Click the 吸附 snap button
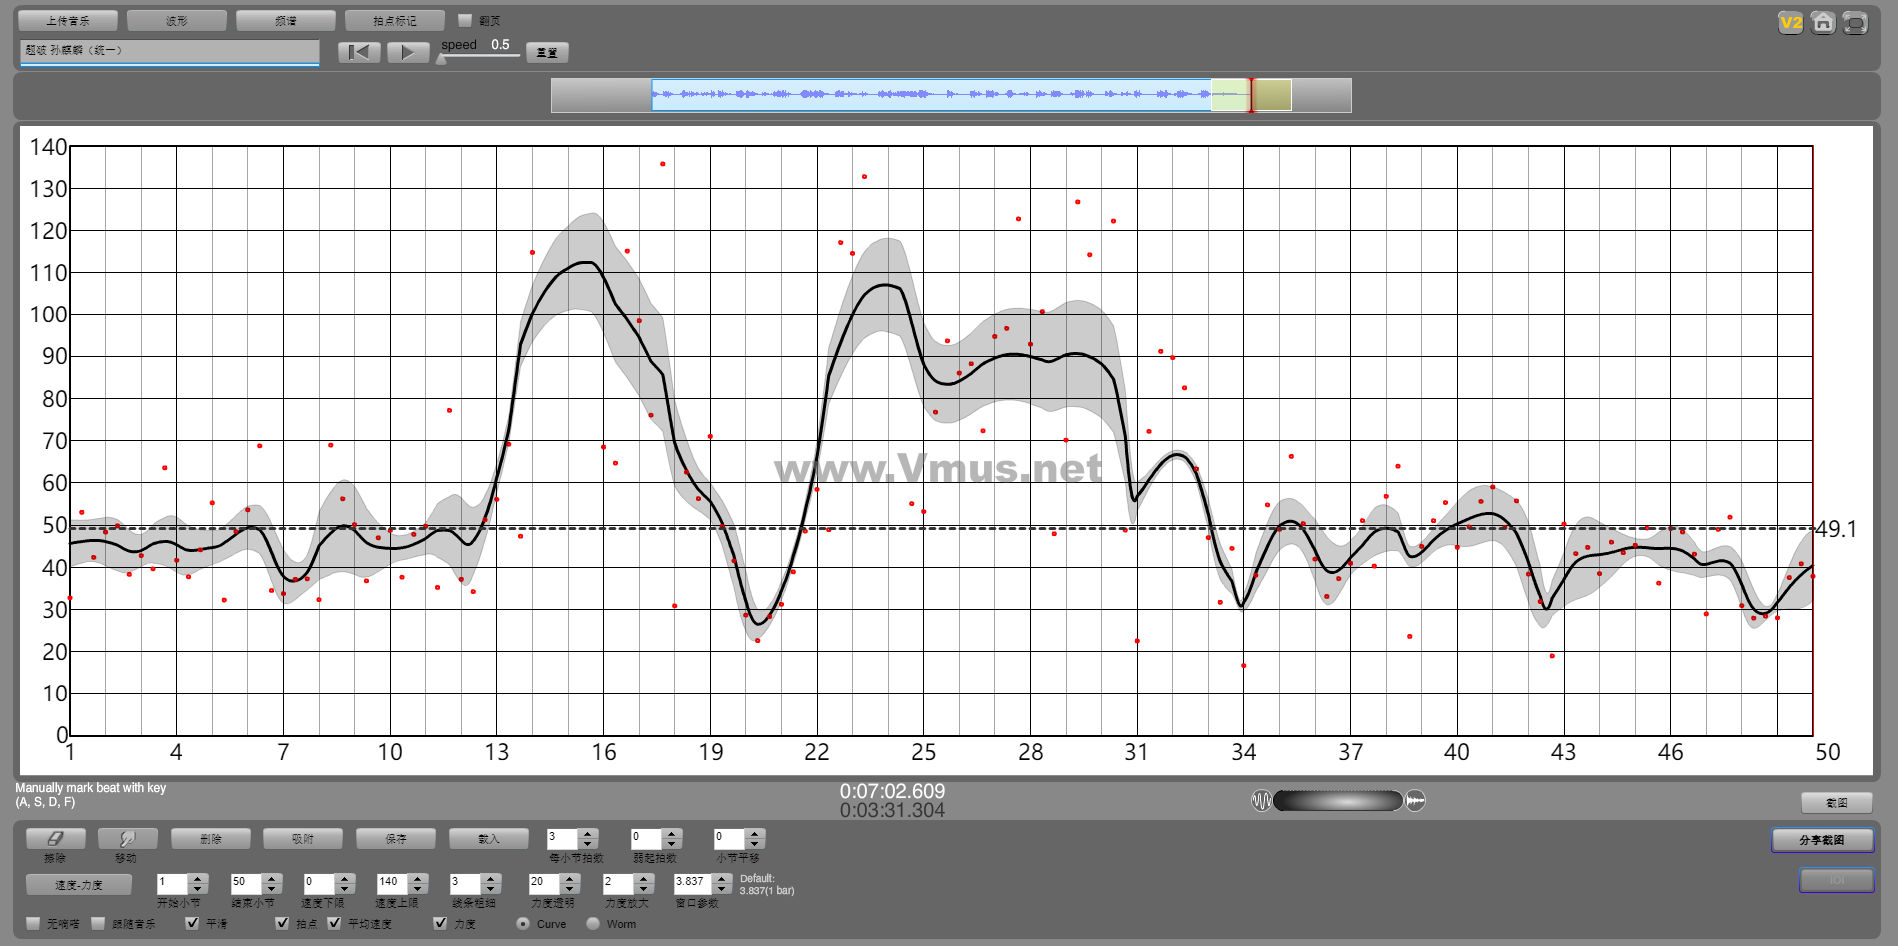Viewport: 1898px width, 946px height. 303,839
